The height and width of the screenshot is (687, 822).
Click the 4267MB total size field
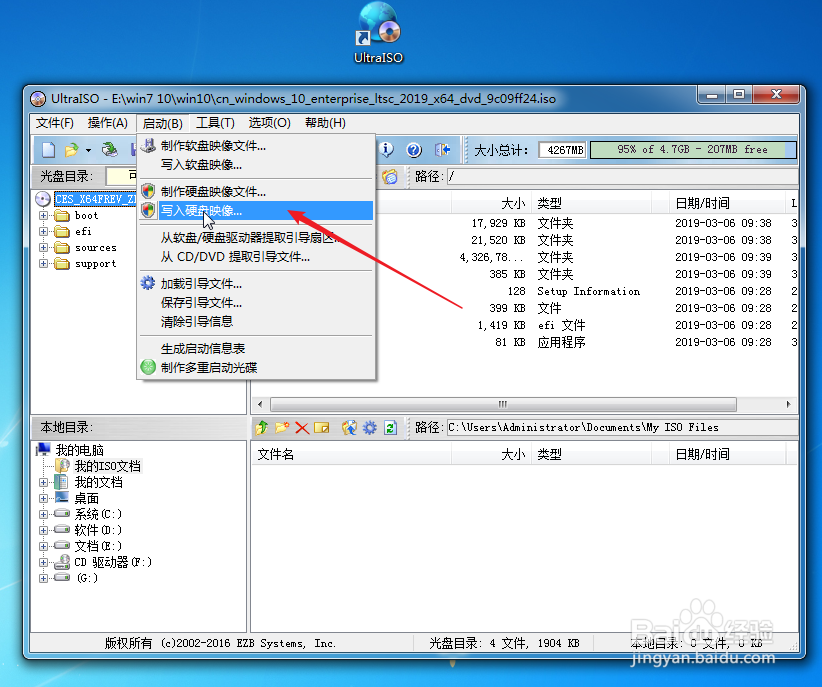click(x=564, y=150)
